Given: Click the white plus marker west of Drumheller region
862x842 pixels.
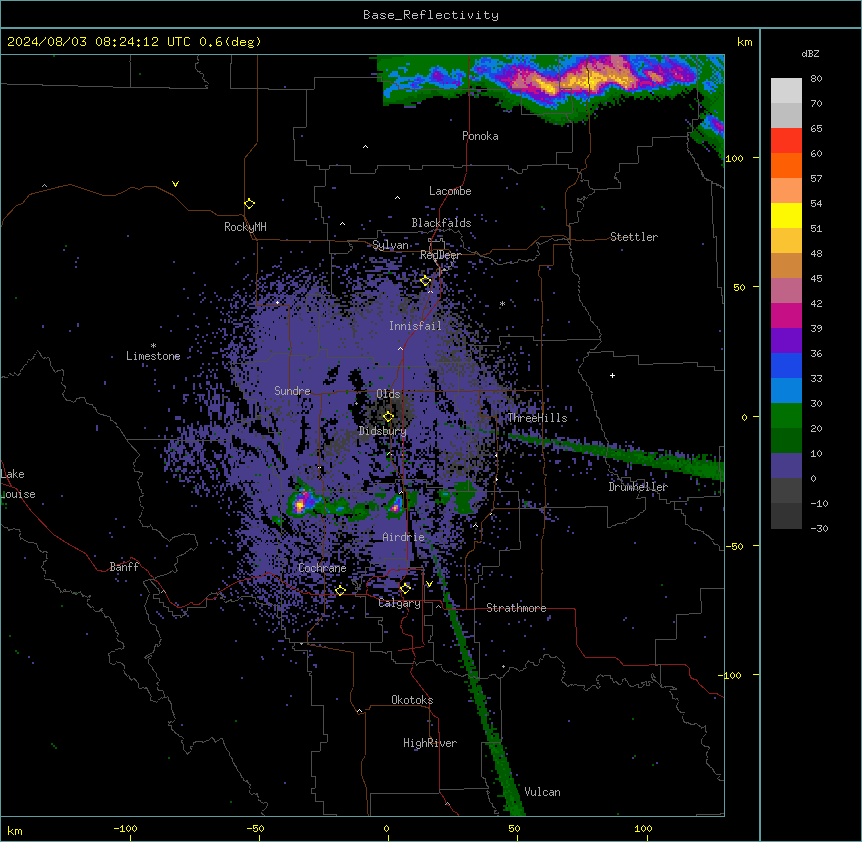Looking at the screenshot, I should (612, 375).
